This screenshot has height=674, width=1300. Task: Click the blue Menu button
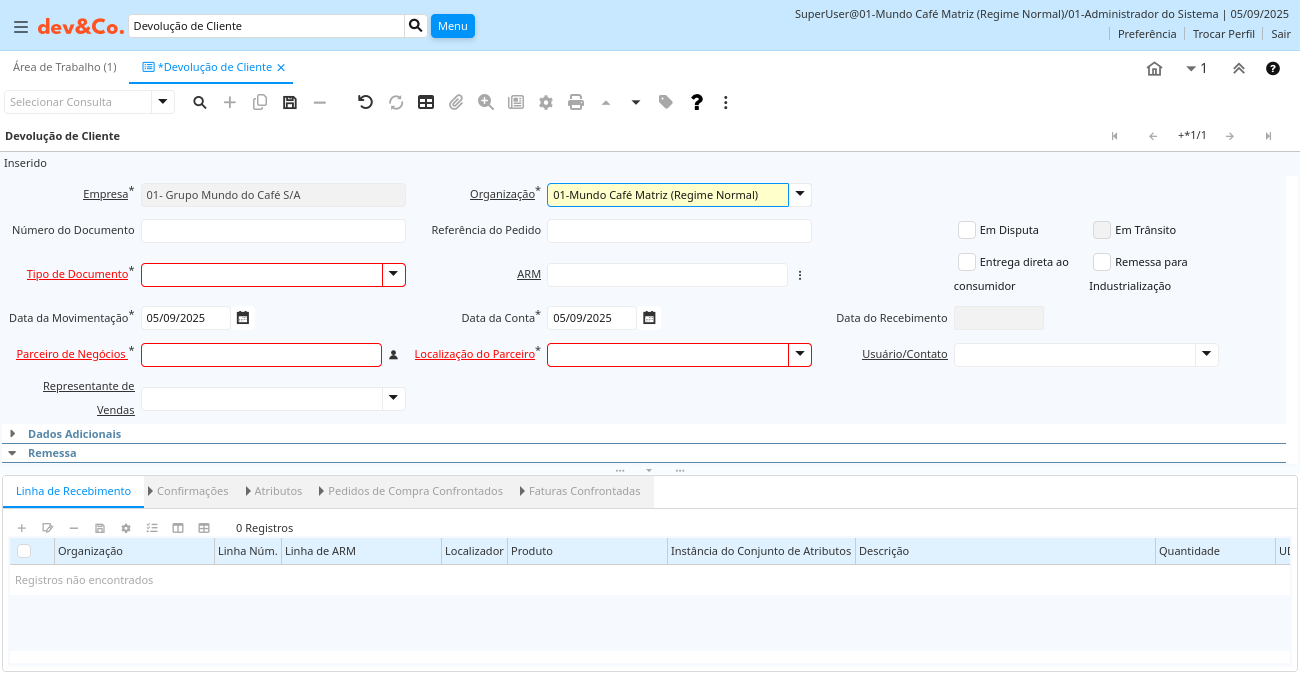(x=452, y=26)
